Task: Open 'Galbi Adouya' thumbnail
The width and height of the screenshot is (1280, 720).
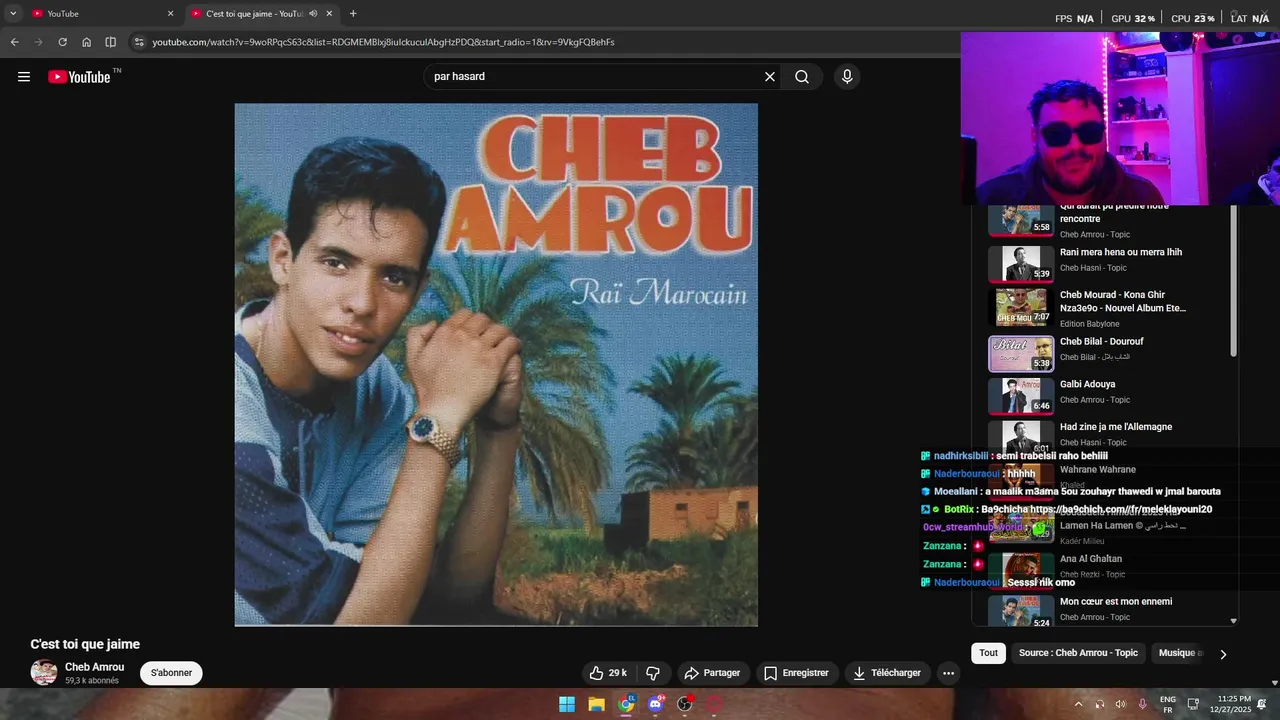Action: 1021,395
